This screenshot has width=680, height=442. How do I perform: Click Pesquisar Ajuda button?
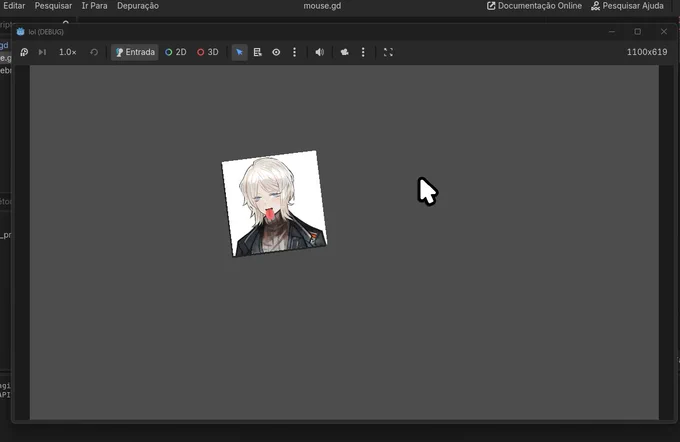[627, 6]
